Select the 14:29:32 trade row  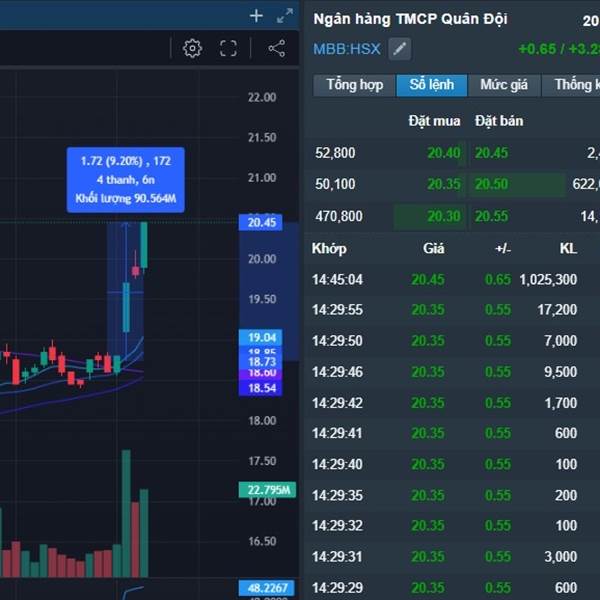[452, 526]
